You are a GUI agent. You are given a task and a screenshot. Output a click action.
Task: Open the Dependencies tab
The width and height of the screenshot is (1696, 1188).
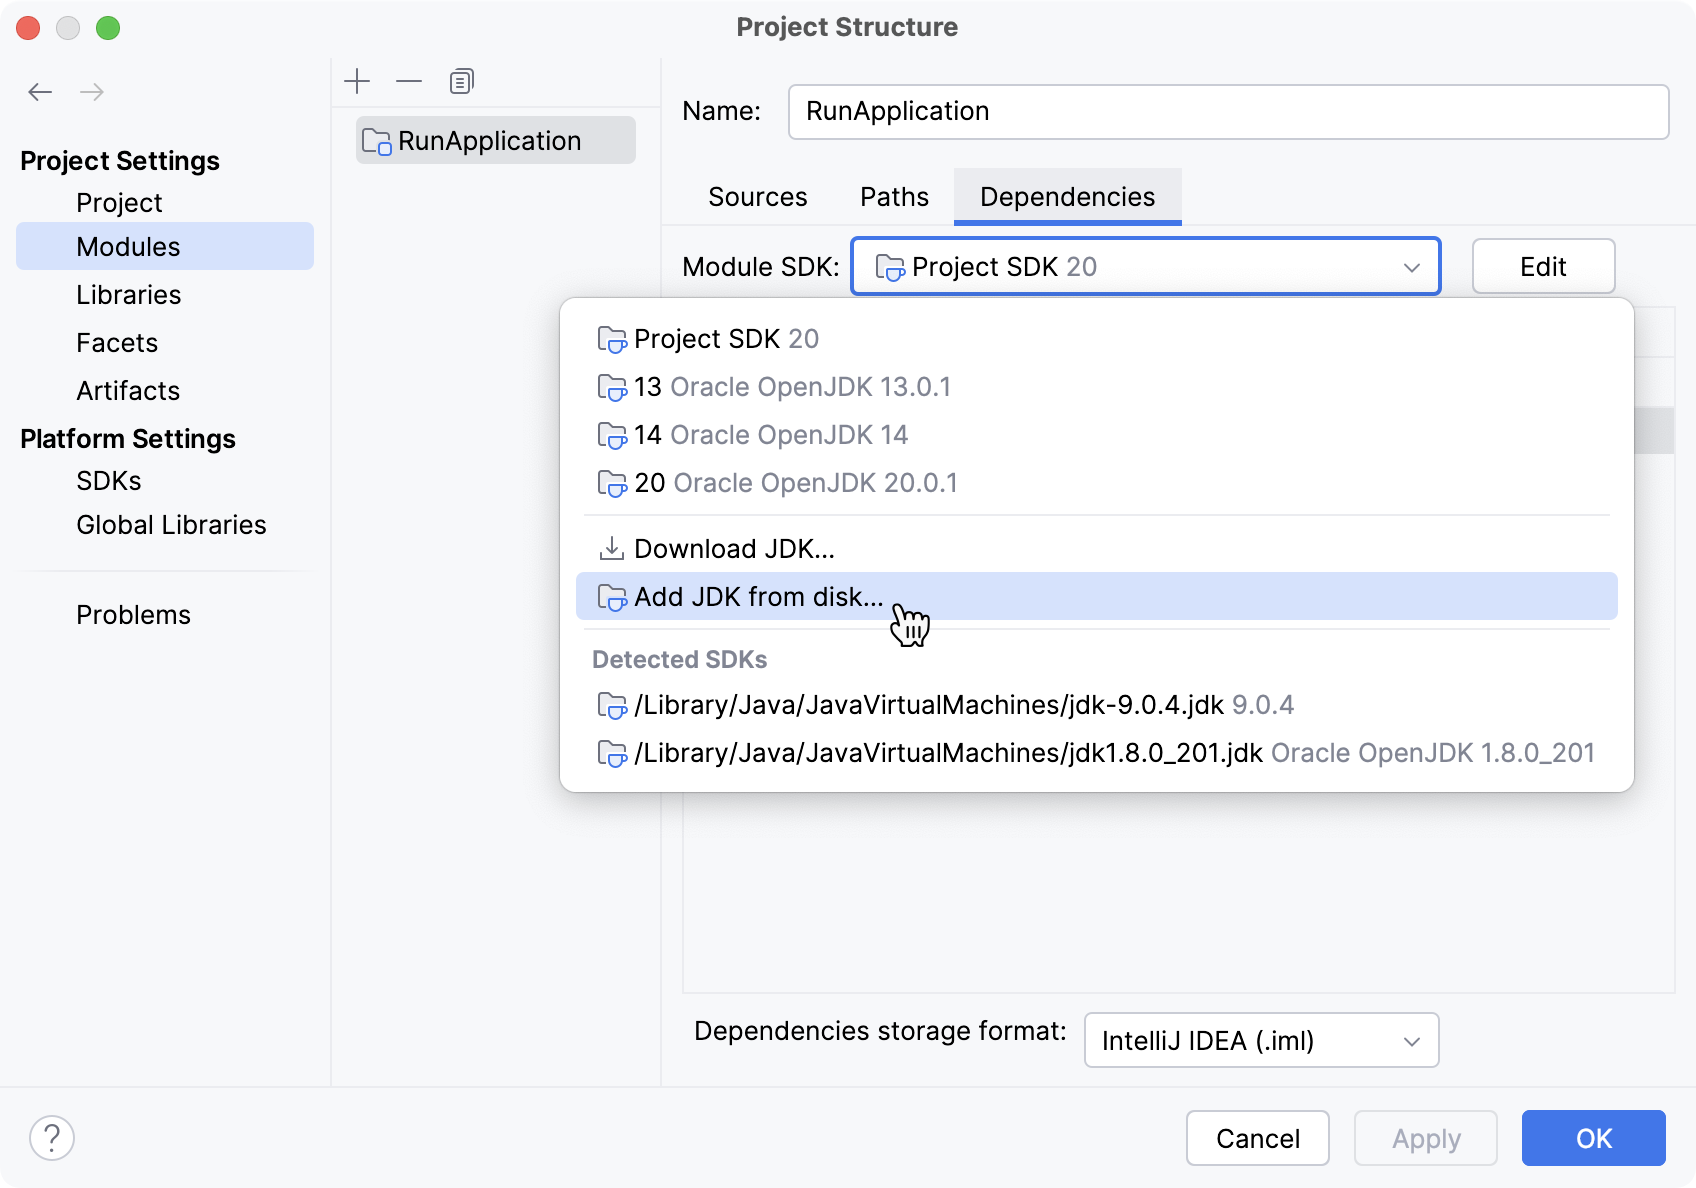click(1066, 196)
